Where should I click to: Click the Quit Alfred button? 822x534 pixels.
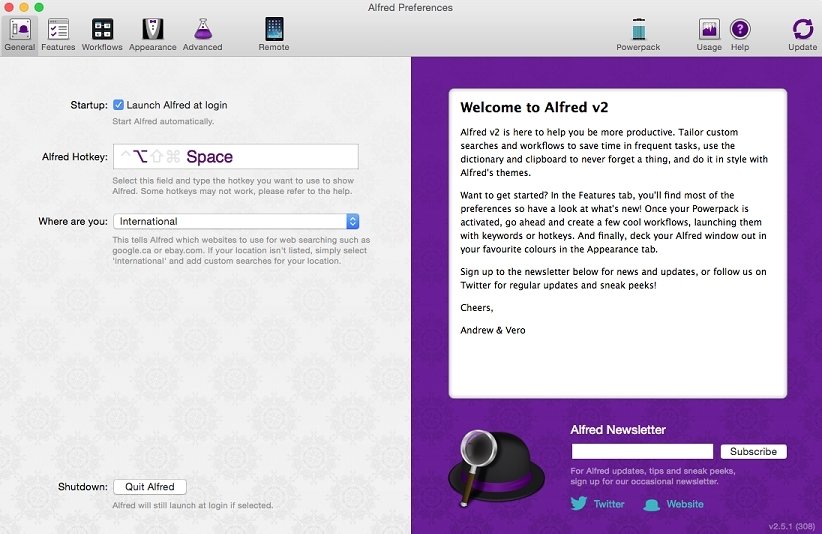pyautogui.click(x=149, y=487)
